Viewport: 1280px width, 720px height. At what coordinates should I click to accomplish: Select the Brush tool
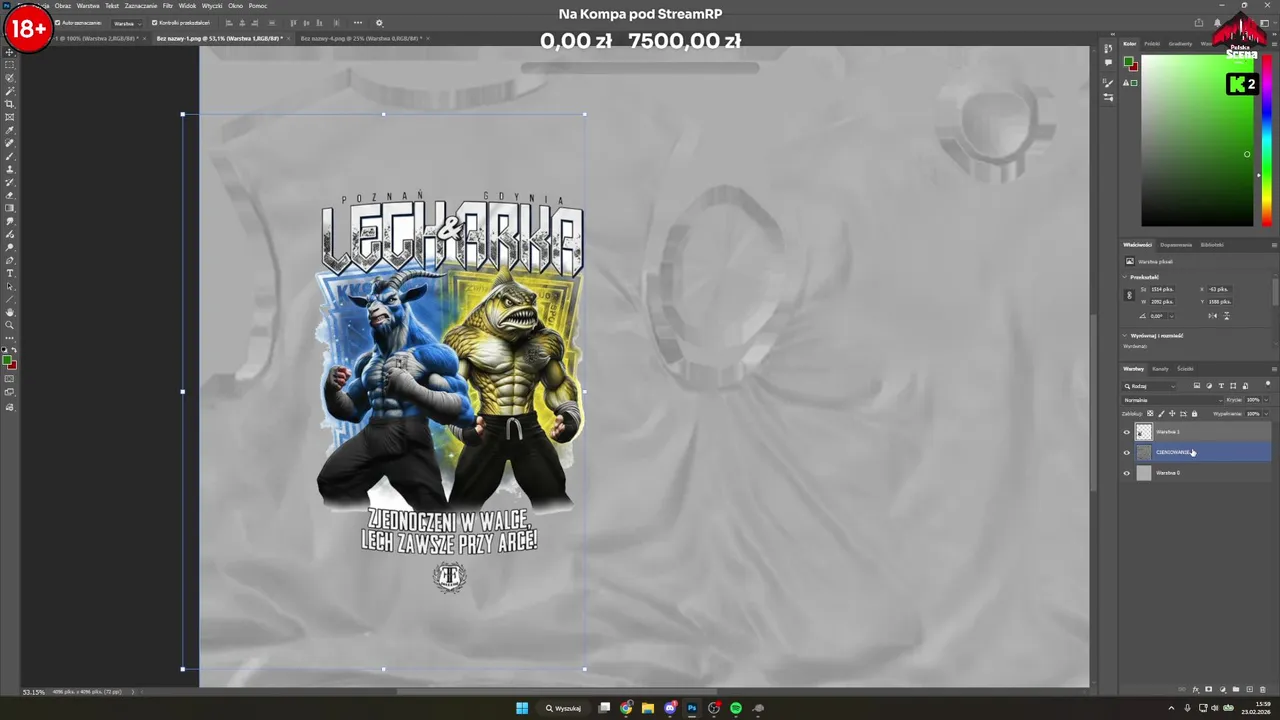click(x=10, y=156)
